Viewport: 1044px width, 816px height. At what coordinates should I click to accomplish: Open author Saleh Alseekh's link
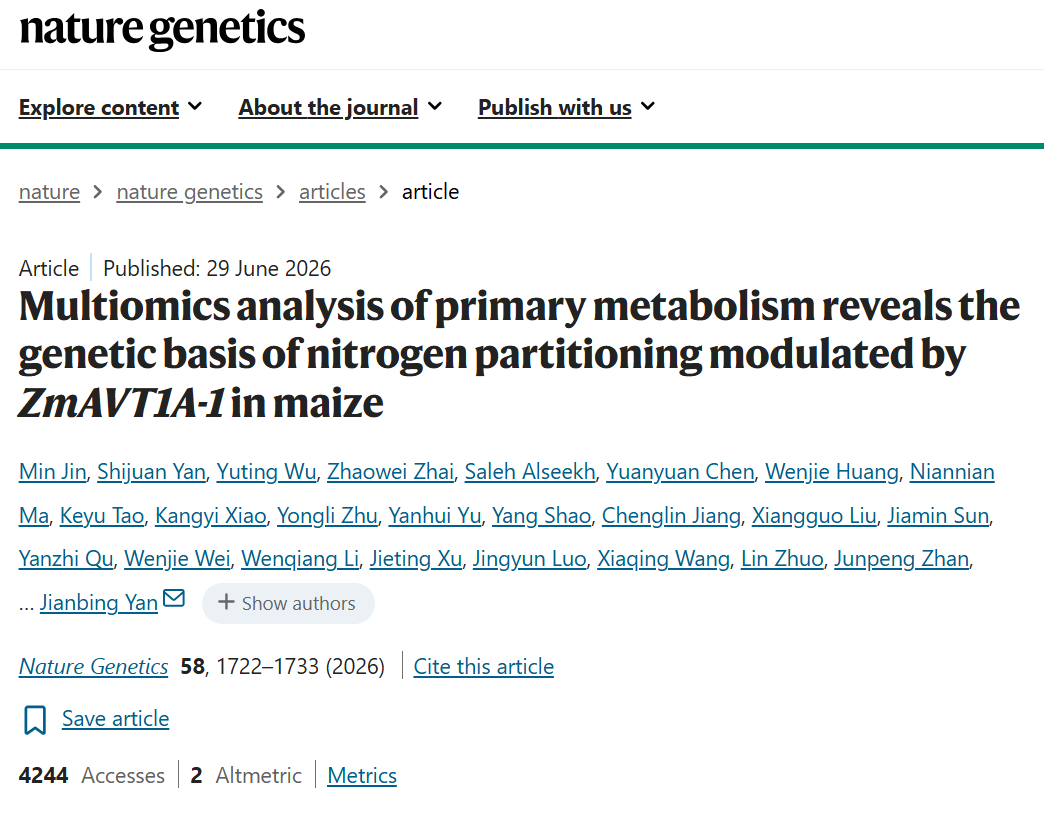click(x=530, y=471)
